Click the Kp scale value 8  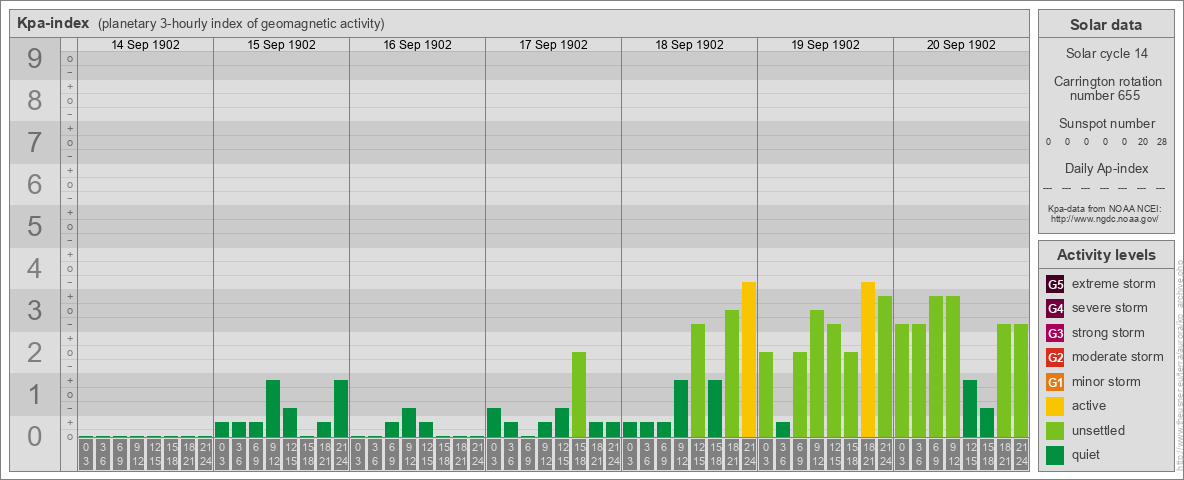click(35, 100)
